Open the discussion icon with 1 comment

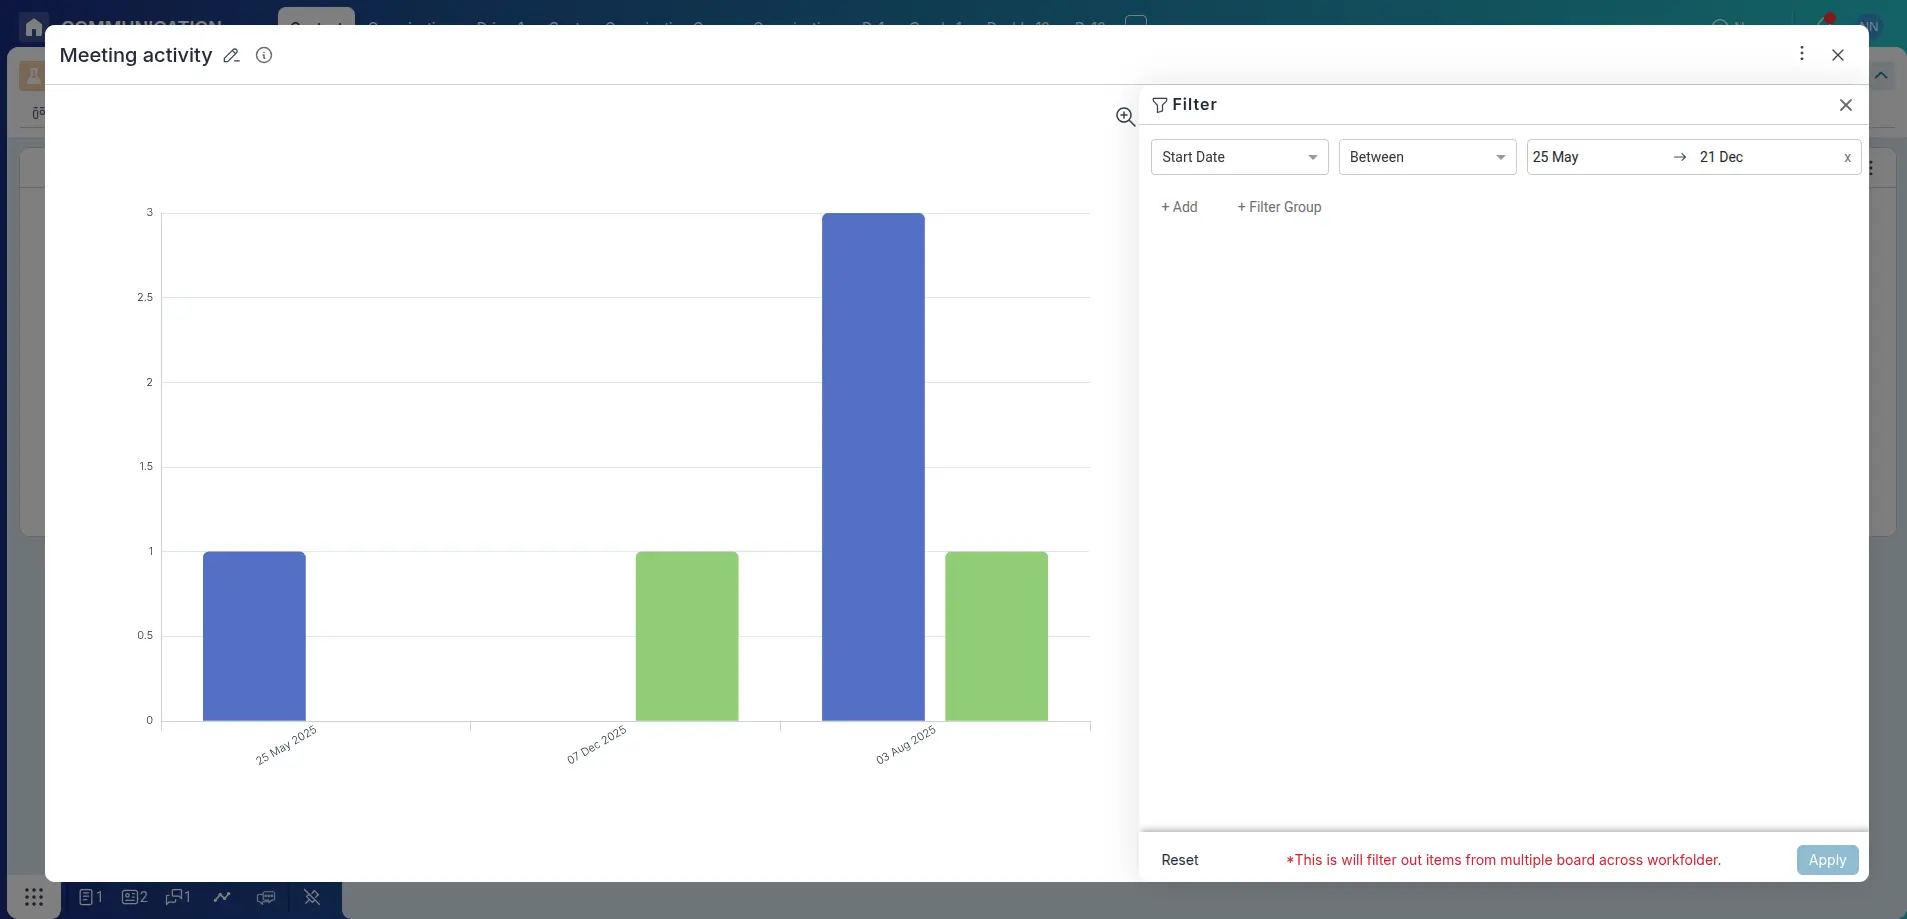tap(176, 897)
